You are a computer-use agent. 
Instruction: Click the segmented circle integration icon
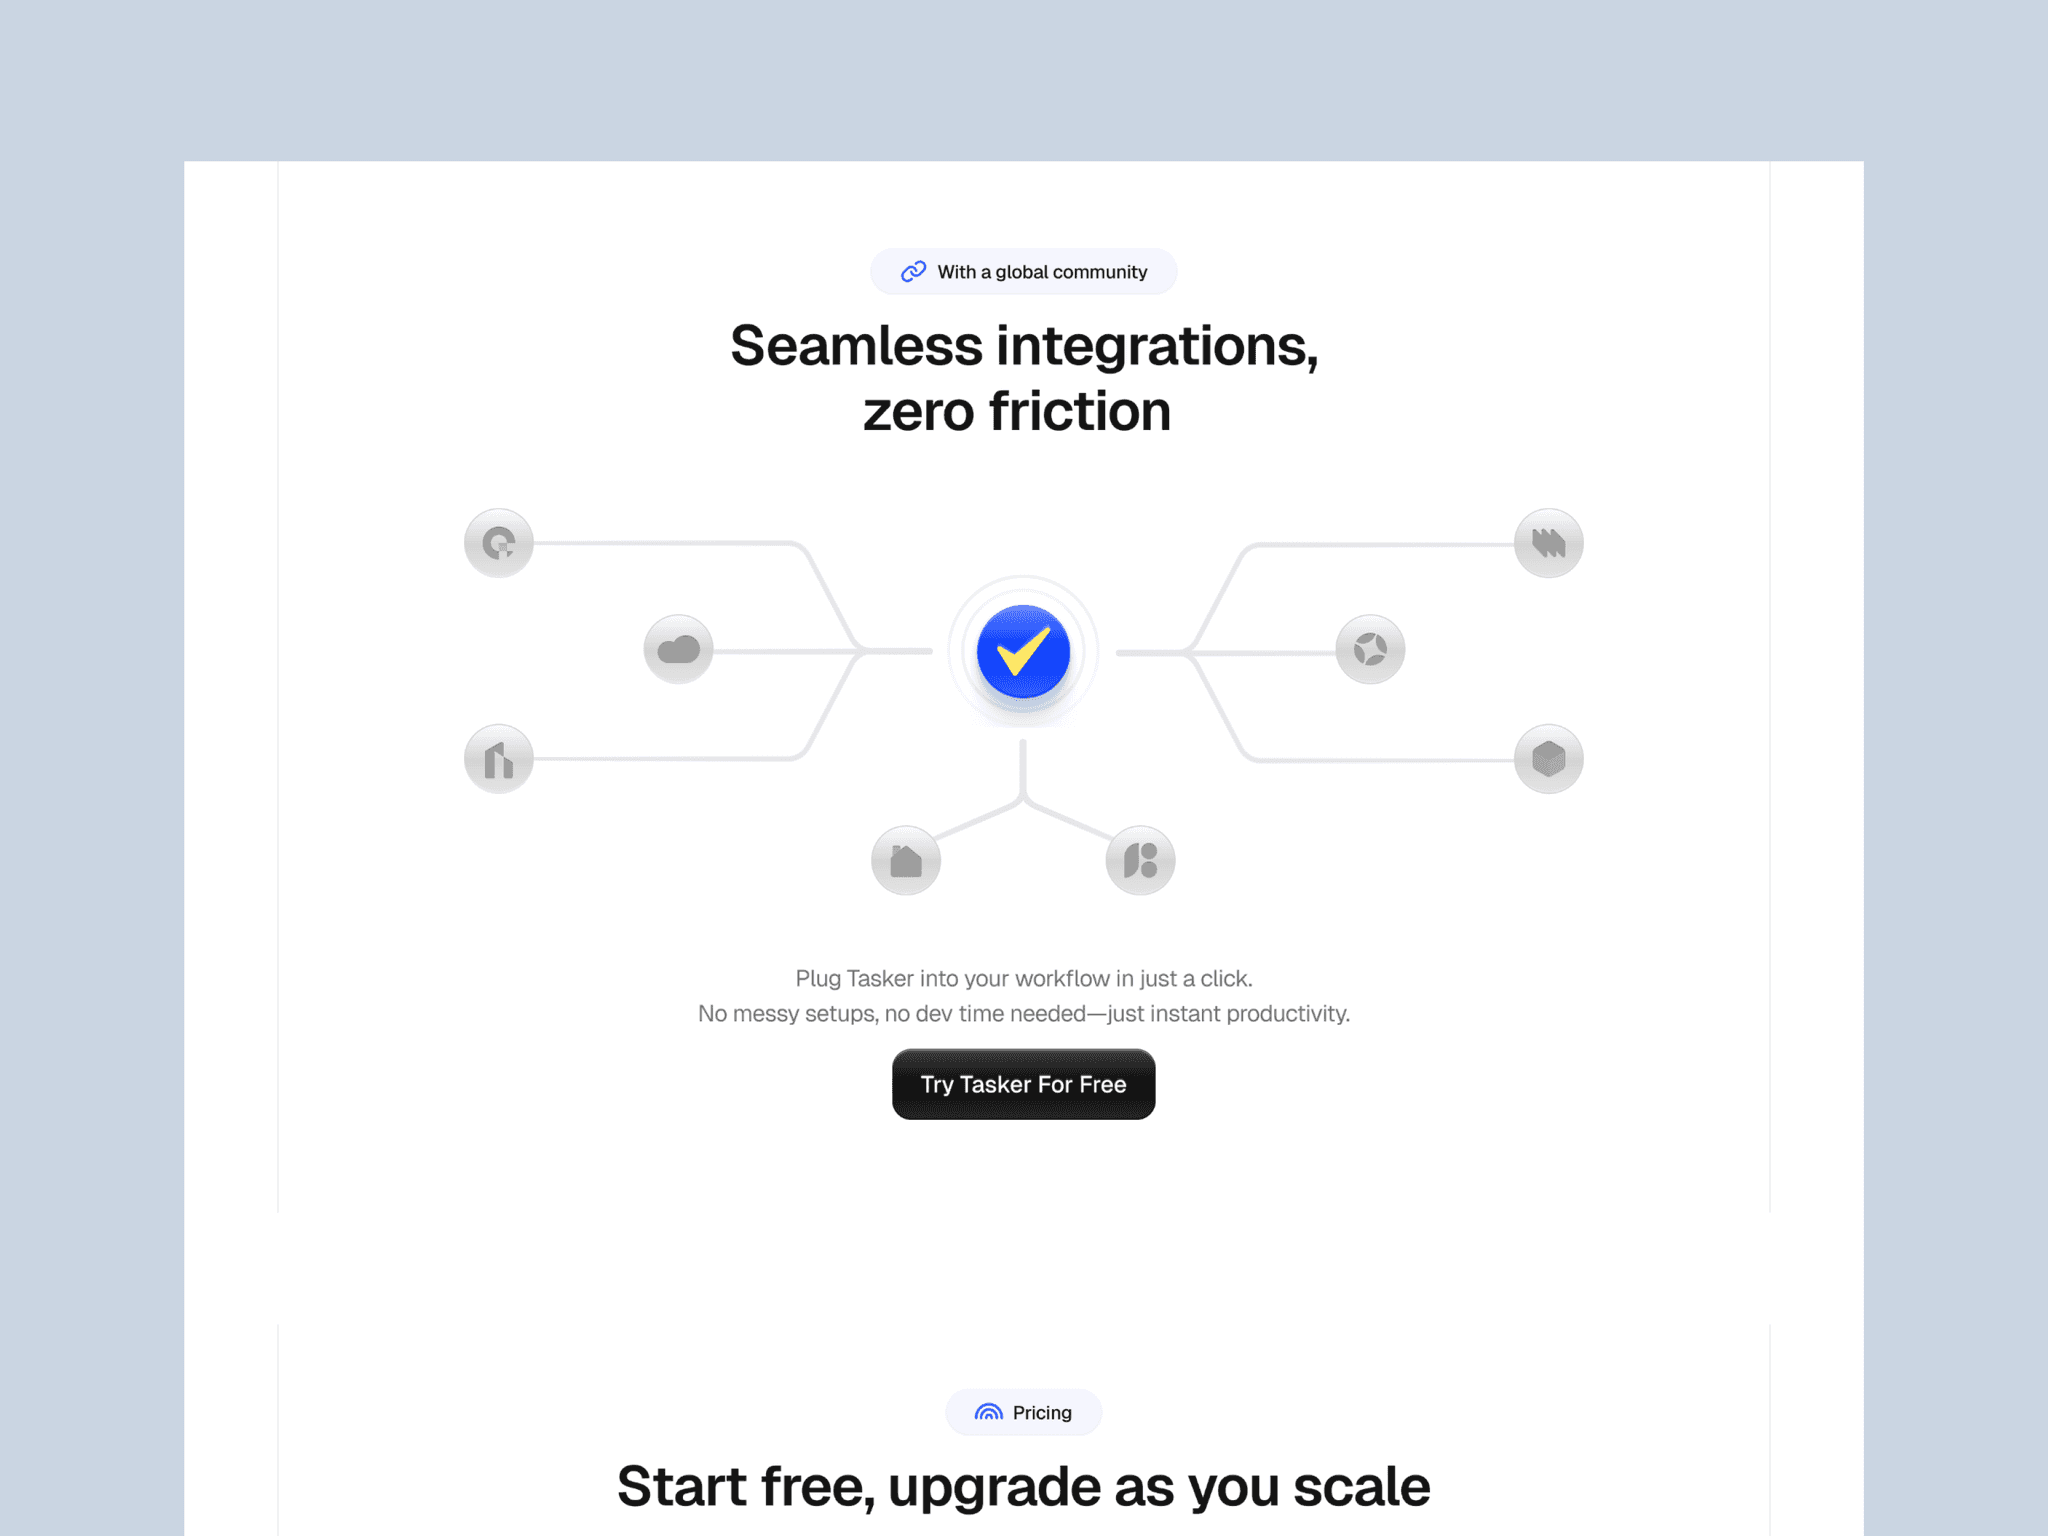pos(1371,649)
